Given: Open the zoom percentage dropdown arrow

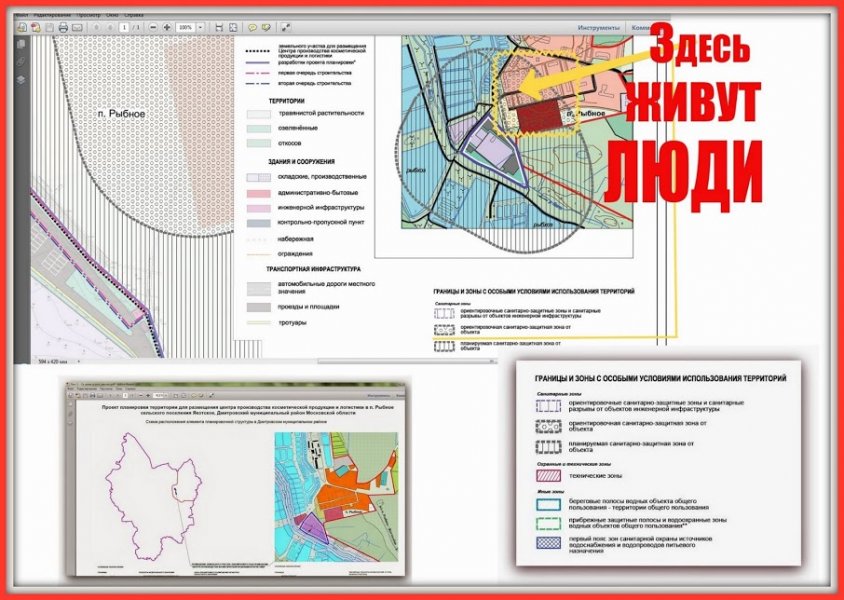Looking at the screenshot, I should coord(201,28).
